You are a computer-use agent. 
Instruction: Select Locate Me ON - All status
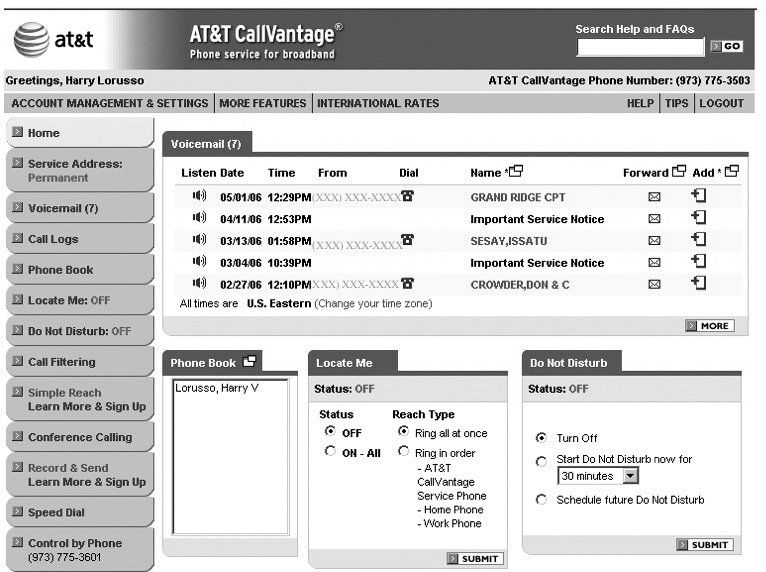(331, 452)
